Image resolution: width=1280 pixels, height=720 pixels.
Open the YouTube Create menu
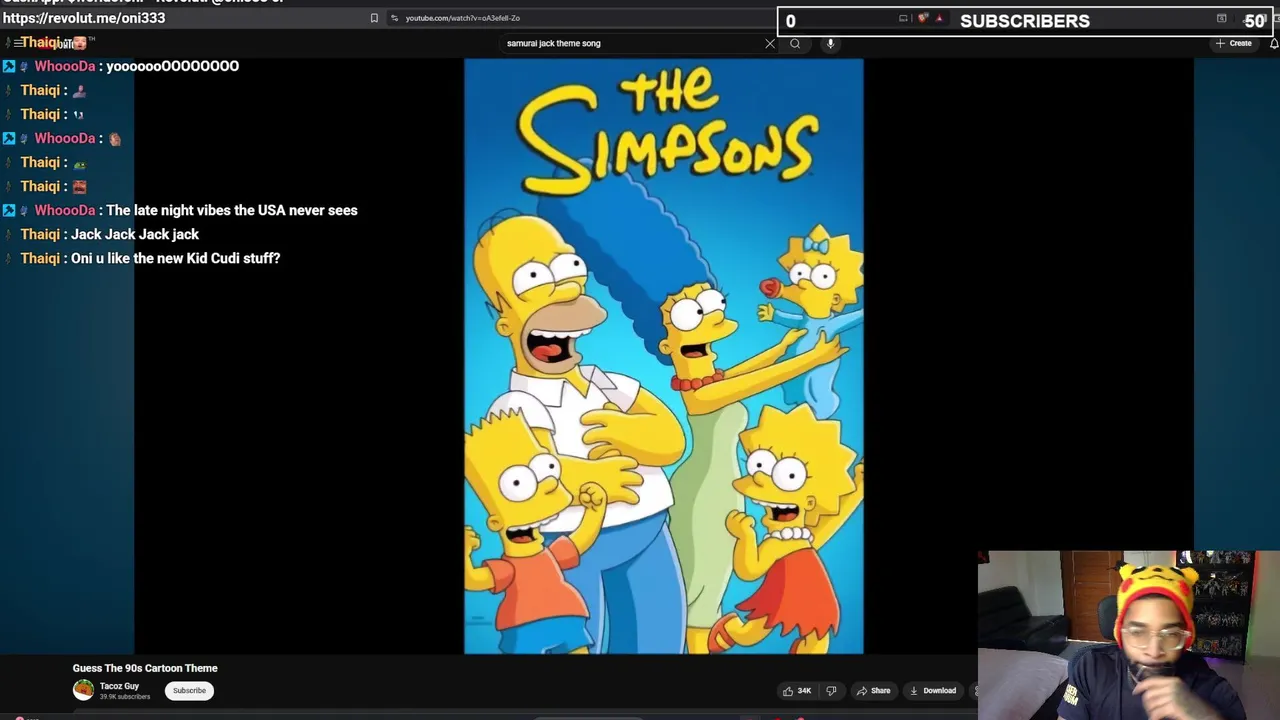coord(1234,43)
